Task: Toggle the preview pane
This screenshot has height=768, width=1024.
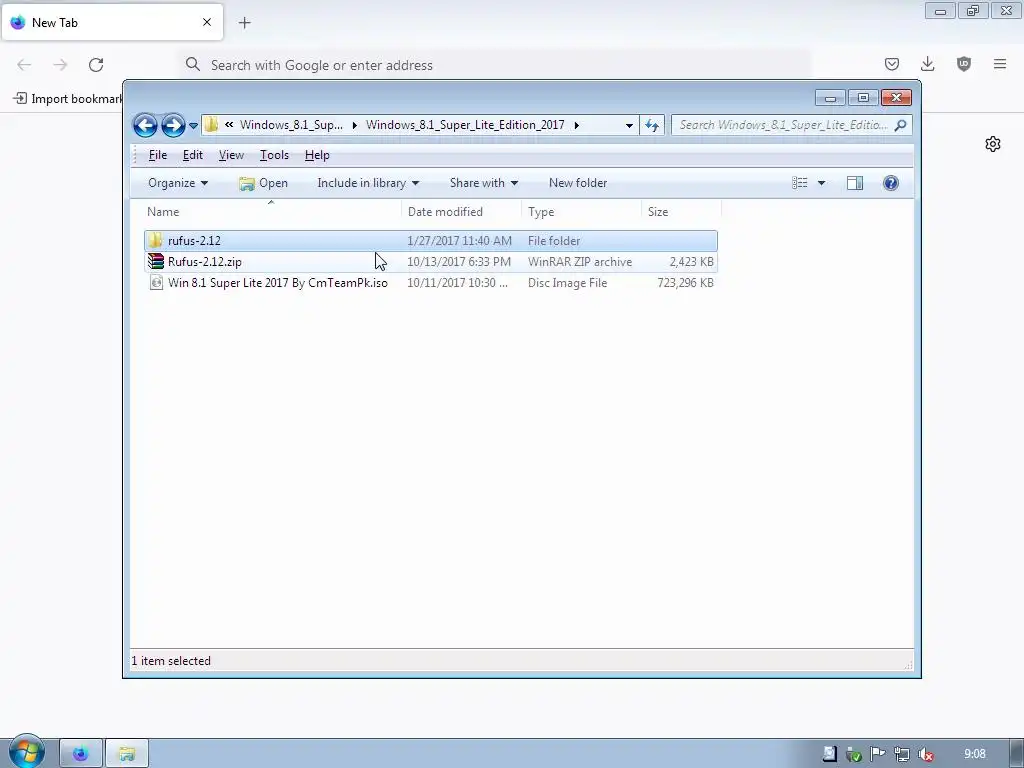Action: [855, 183]
